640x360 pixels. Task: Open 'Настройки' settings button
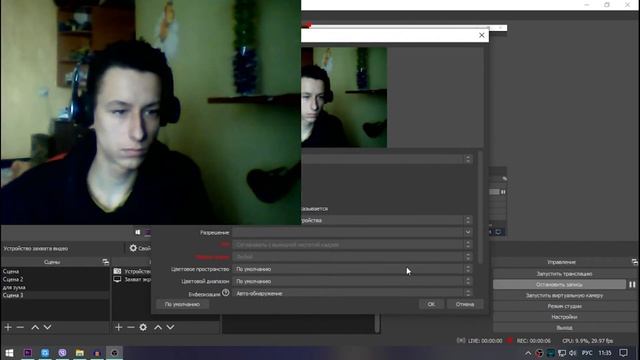[x=564, y=317]
